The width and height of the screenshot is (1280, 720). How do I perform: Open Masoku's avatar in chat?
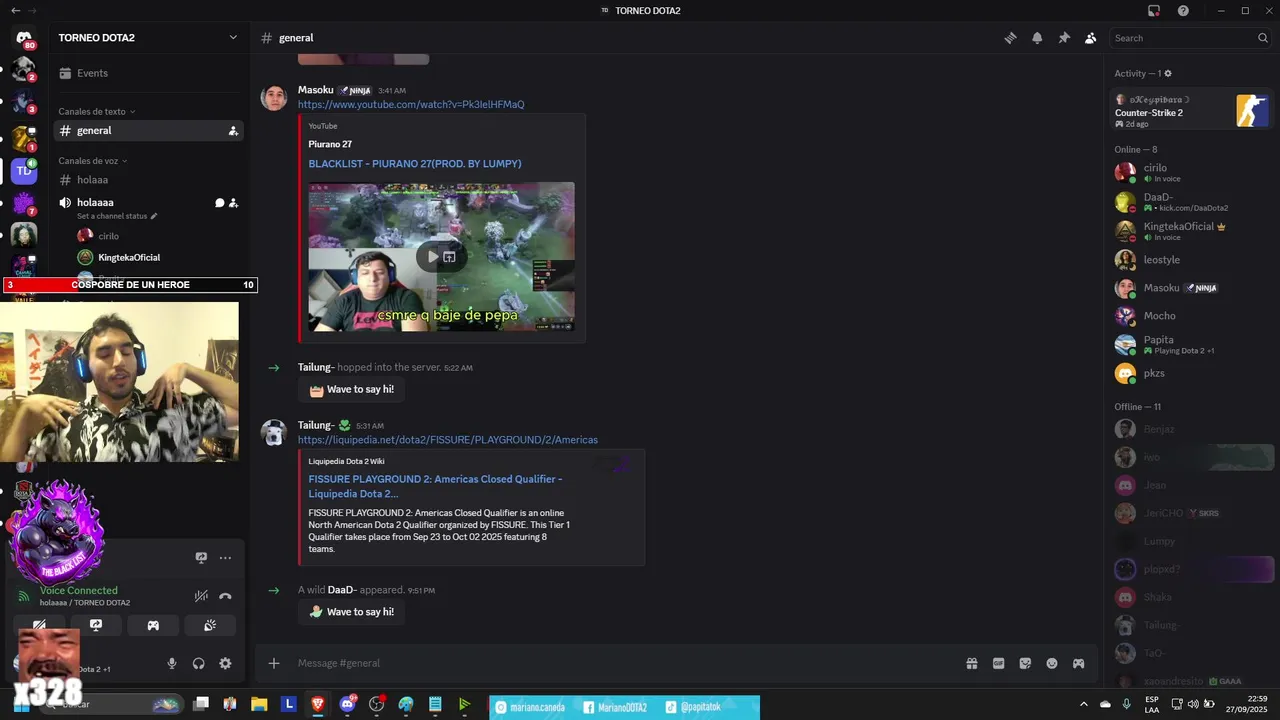(274, 98)
